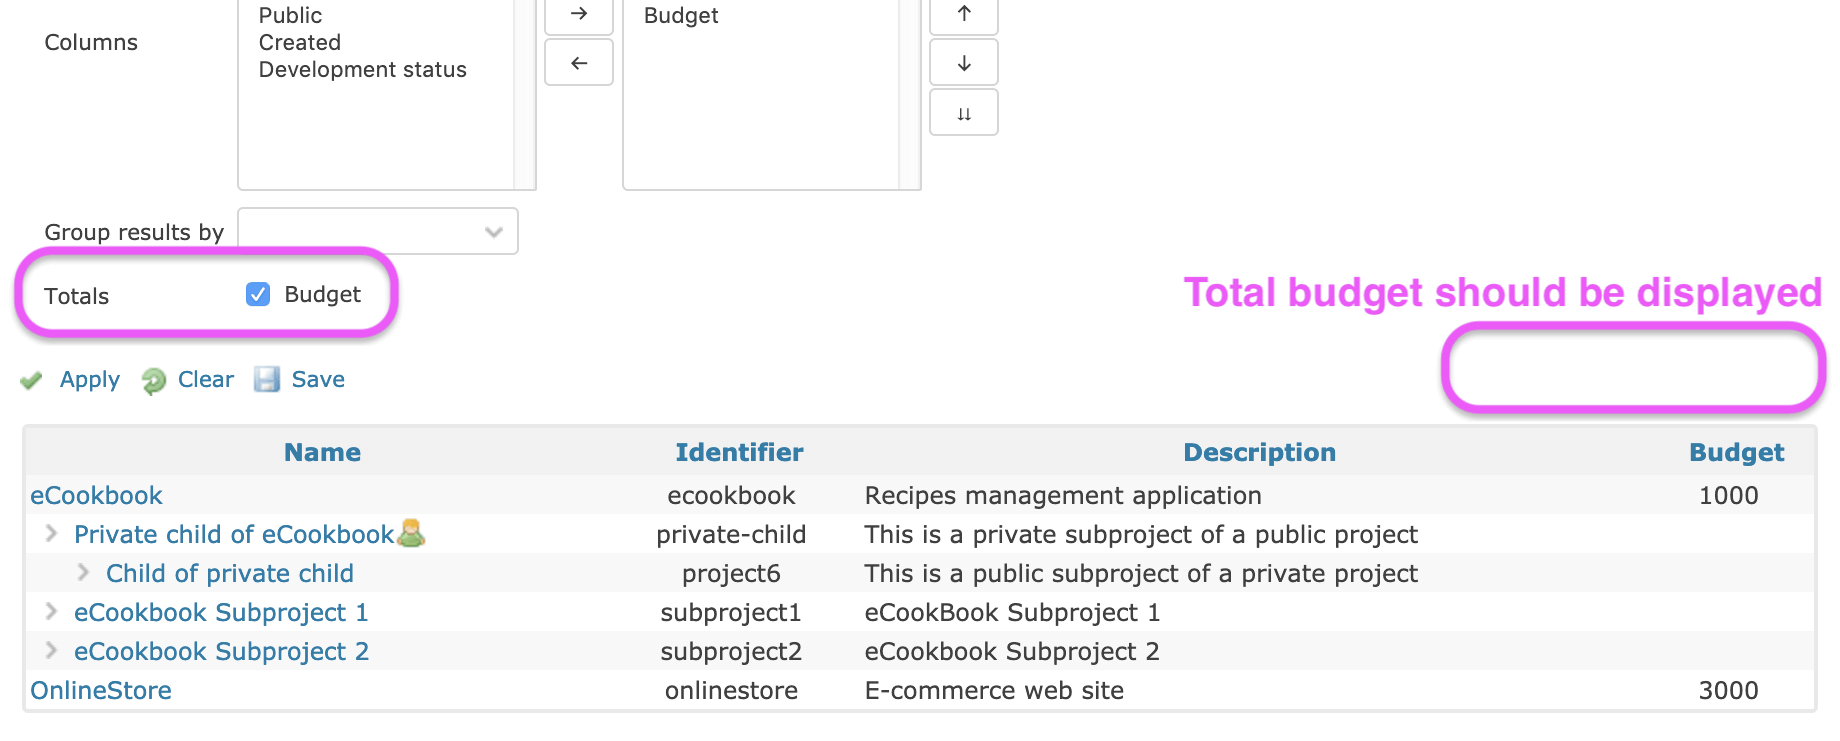
Task: Expand Private child of eCookbook row
Action: coord(52,534)
